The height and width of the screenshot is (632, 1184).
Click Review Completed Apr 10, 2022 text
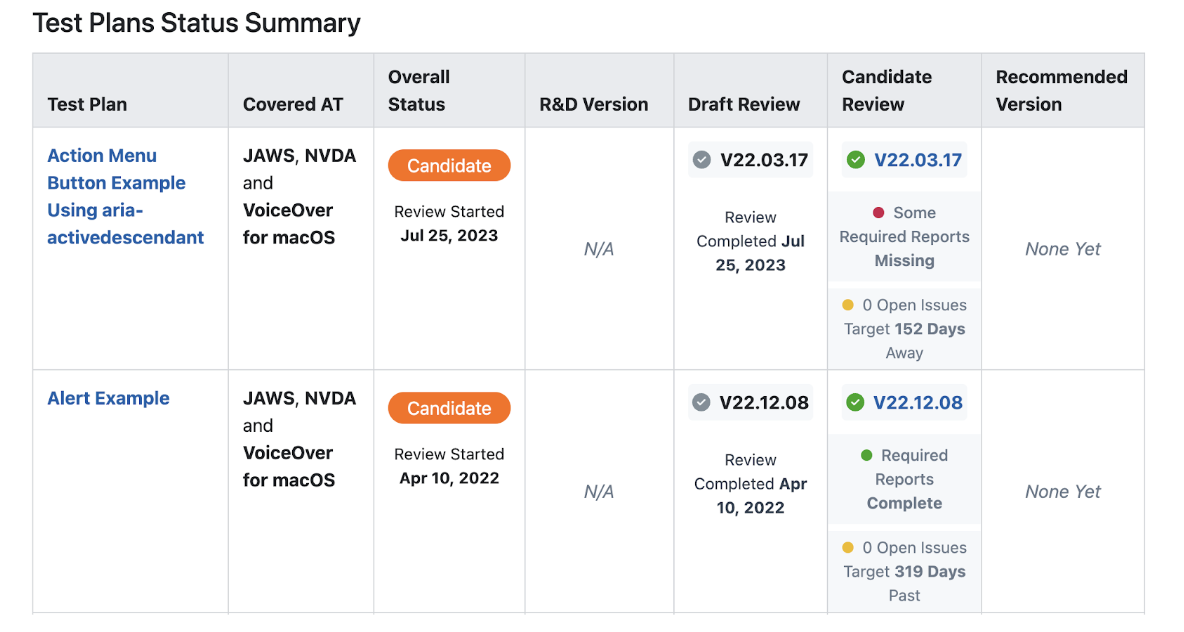[751, 483]
